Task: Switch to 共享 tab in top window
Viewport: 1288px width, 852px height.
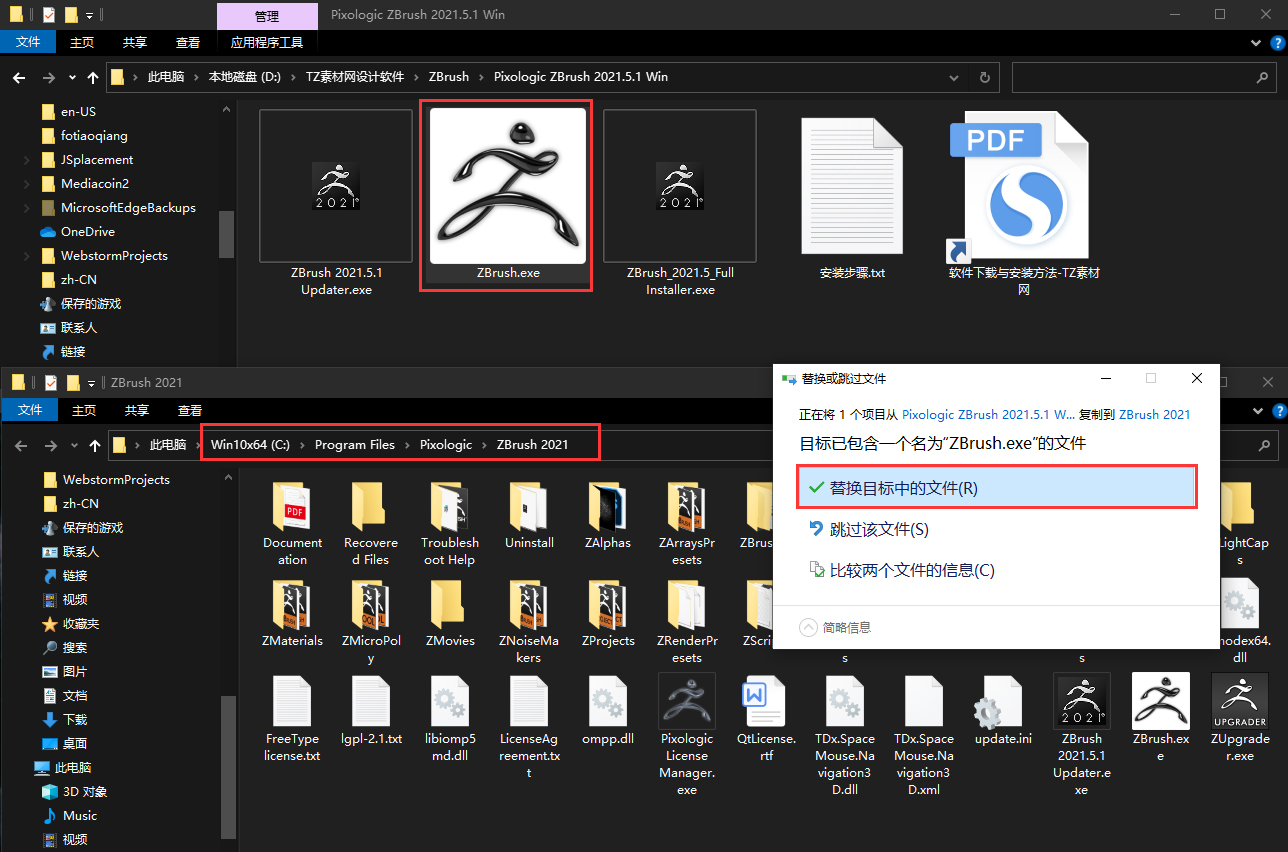Action: (x=135, y=42)
